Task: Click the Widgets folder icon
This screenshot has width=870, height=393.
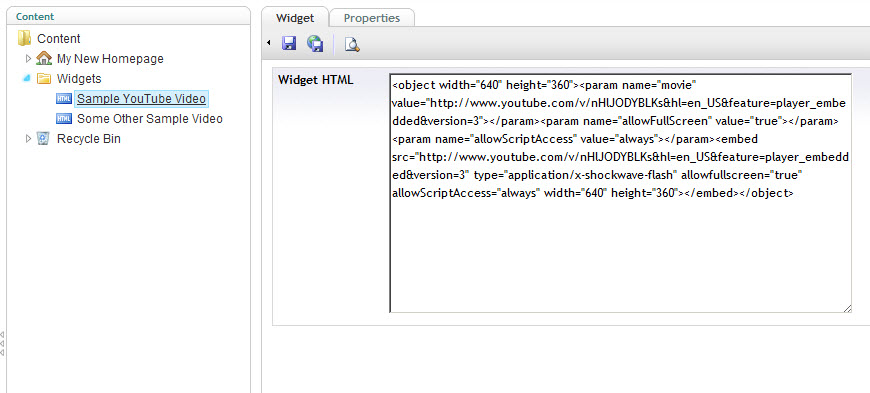Action: (x=44, y=79)
